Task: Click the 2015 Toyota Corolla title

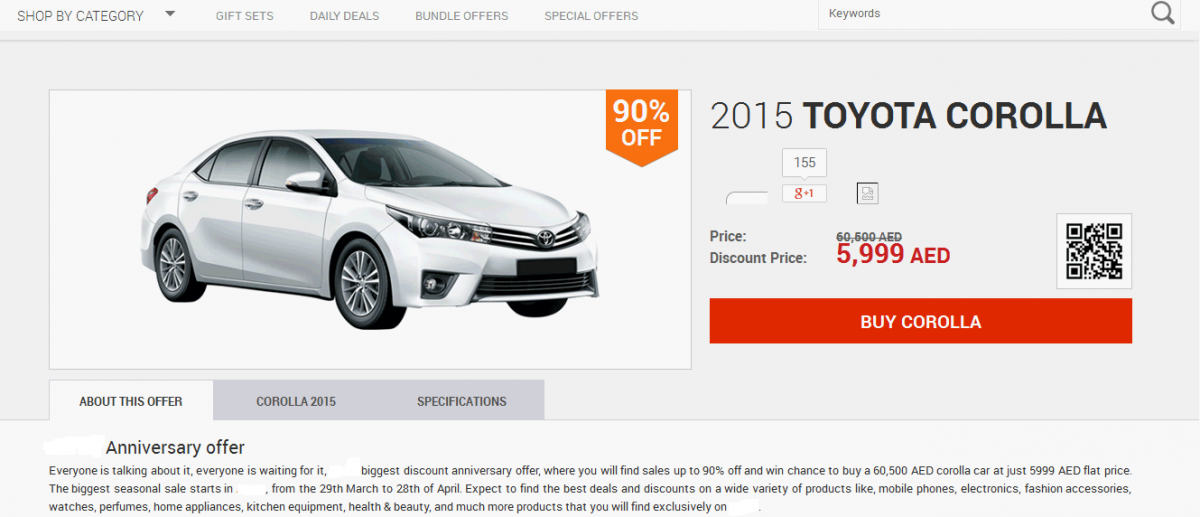Action: 908,116
